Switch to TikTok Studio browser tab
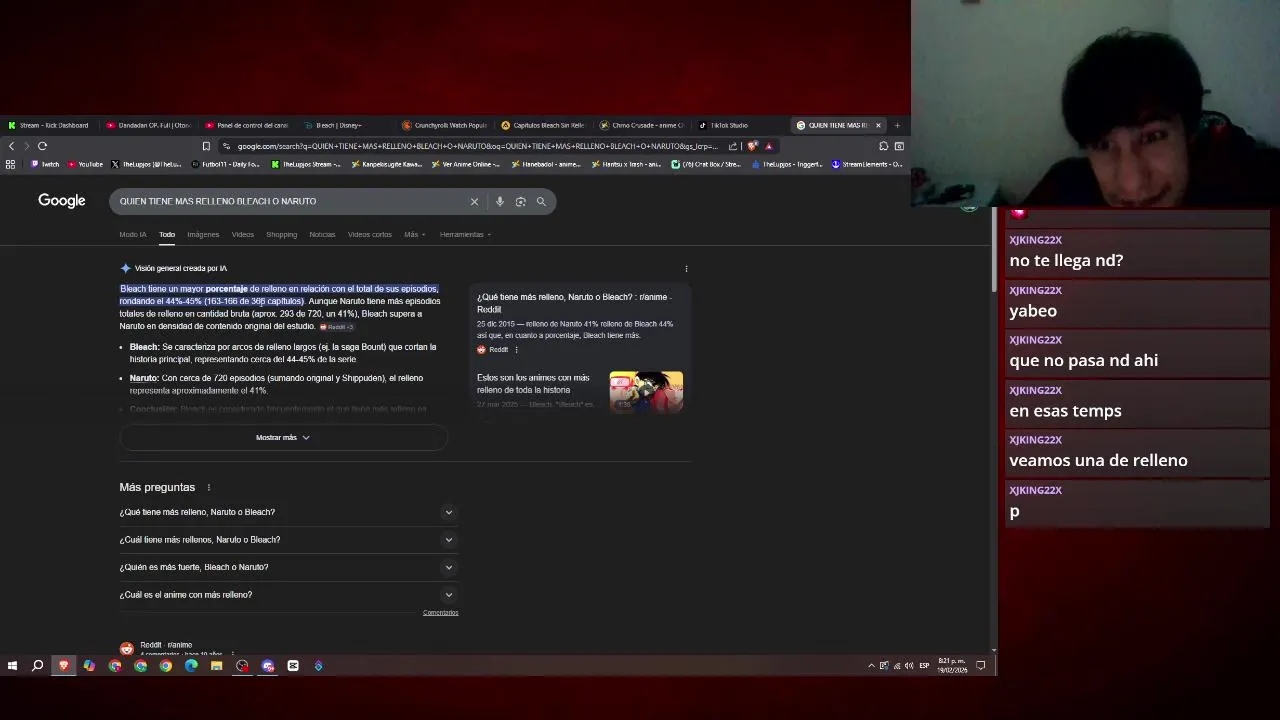This screenshot has height=720, width=1280. (x=740, y=125)
